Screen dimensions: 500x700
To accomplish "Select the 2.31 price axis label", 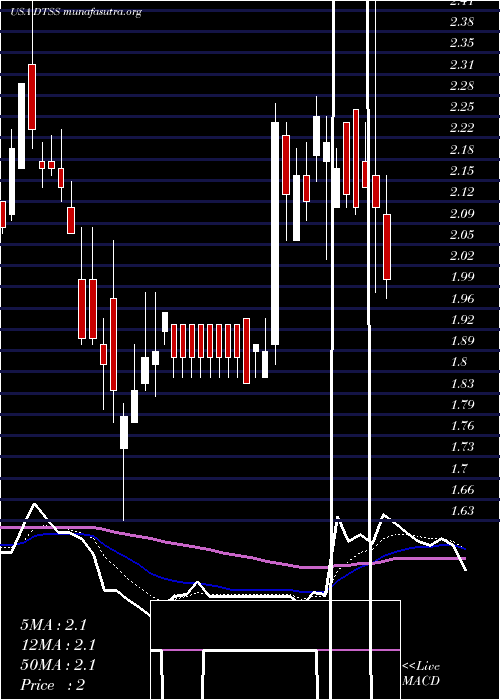I will [462, 64].
